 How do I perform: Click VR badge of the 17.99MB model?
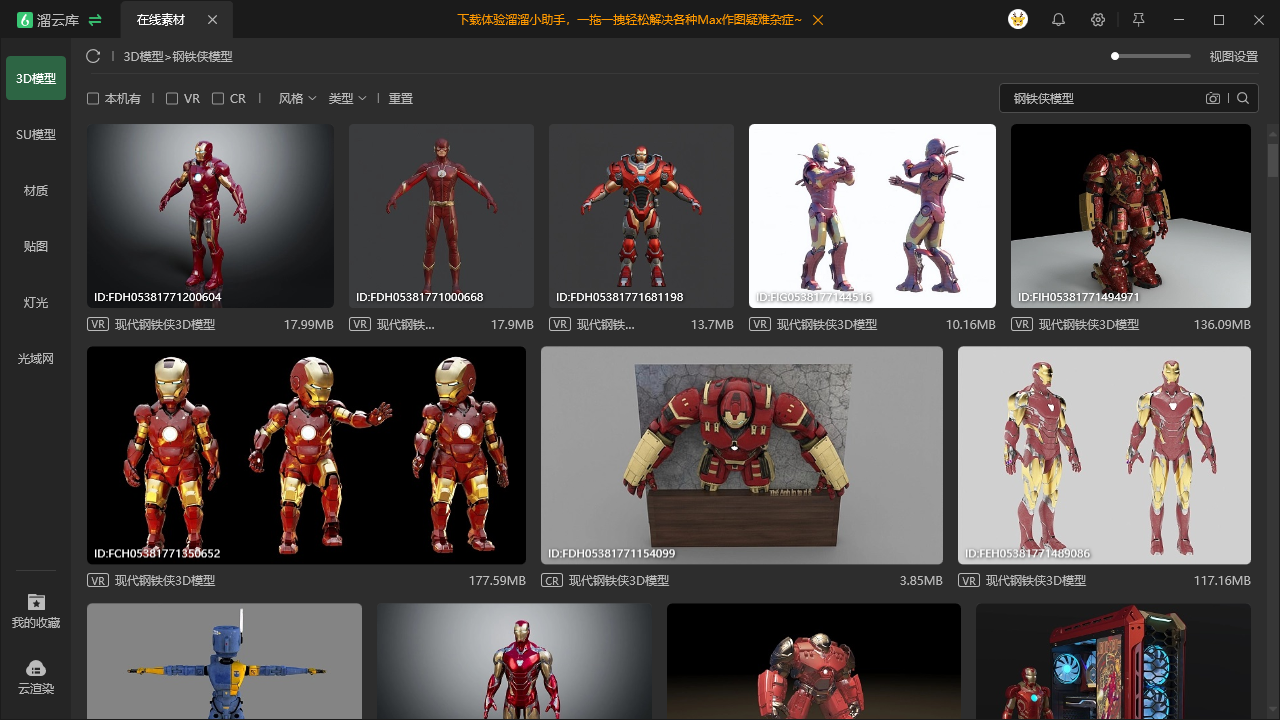tap(98, 324)
